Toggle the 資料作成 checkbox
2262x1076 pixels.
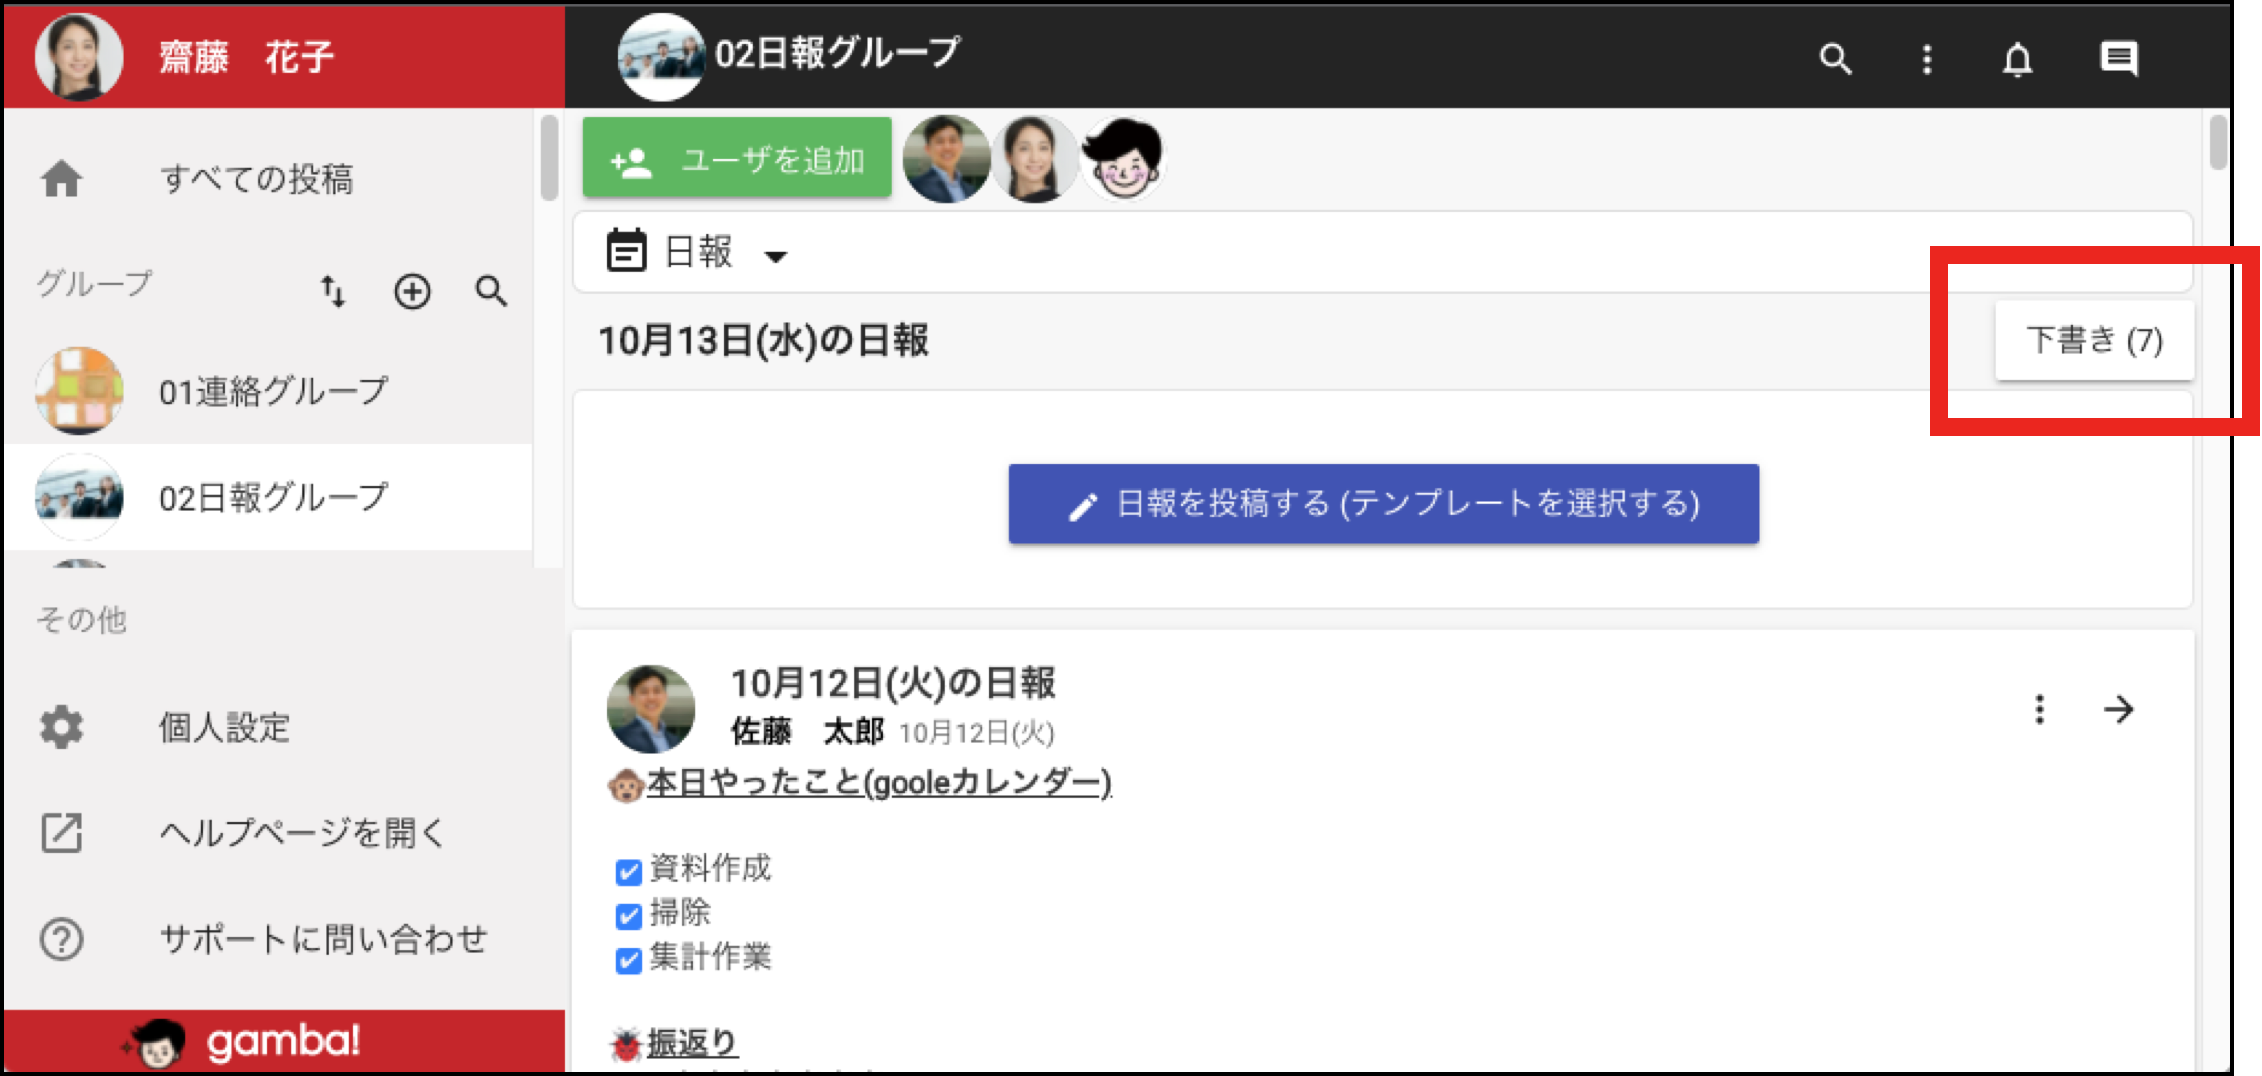628,872
